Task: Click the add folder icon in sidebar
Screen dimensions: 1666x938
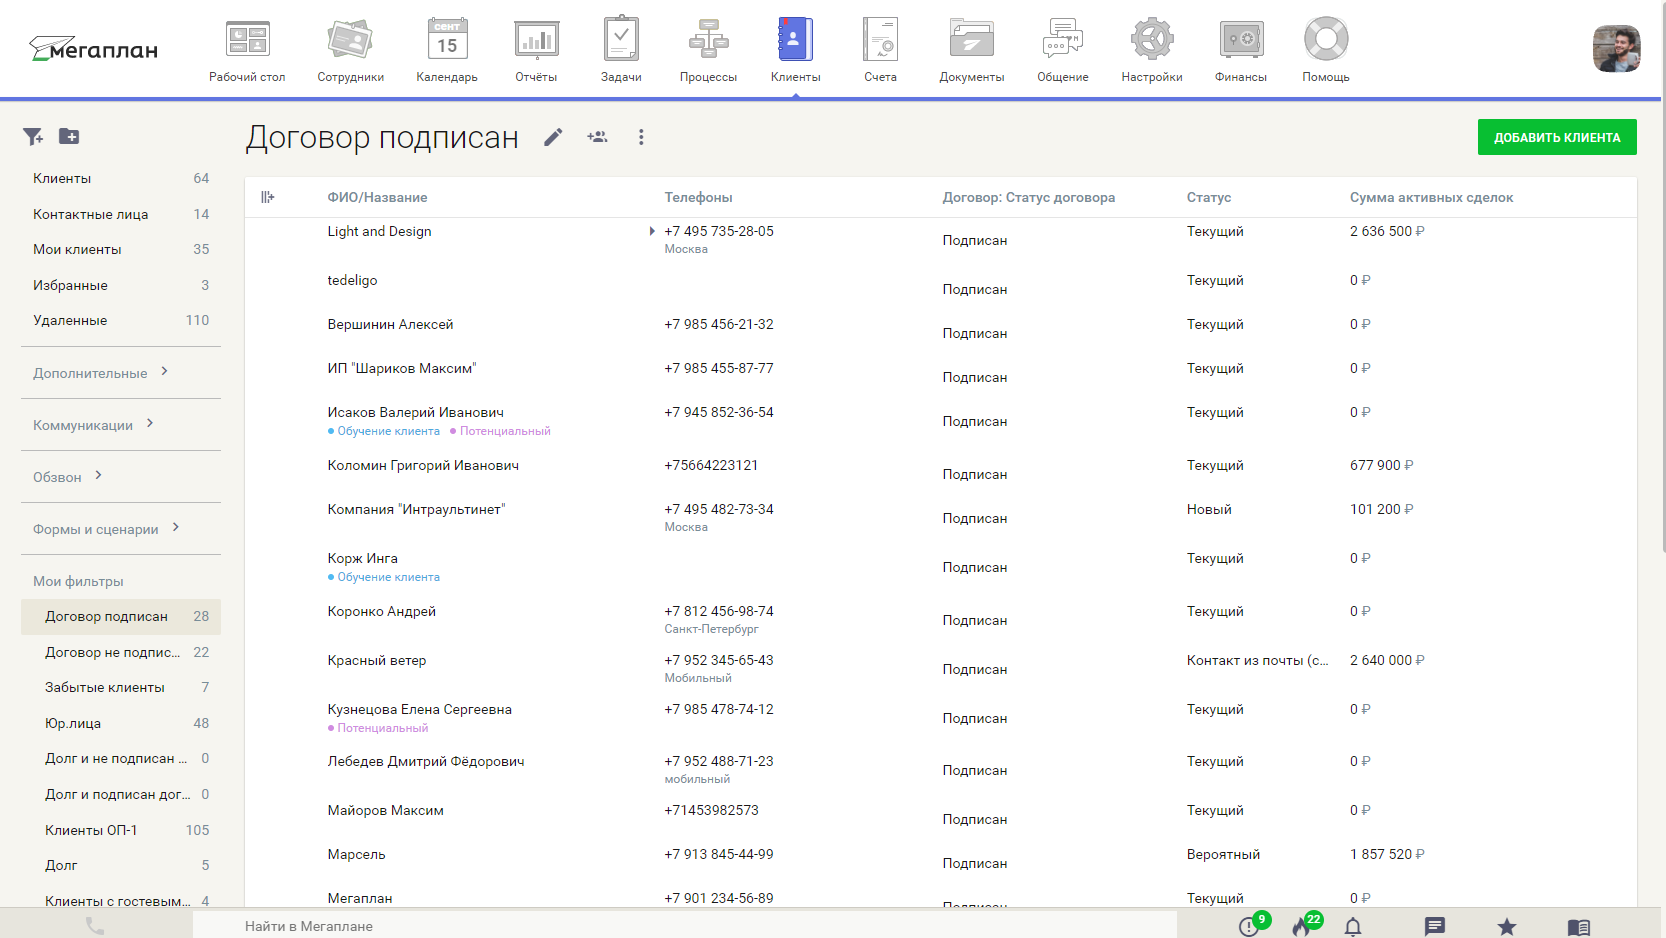Action: pyautogui.click(x=69, y=137)
